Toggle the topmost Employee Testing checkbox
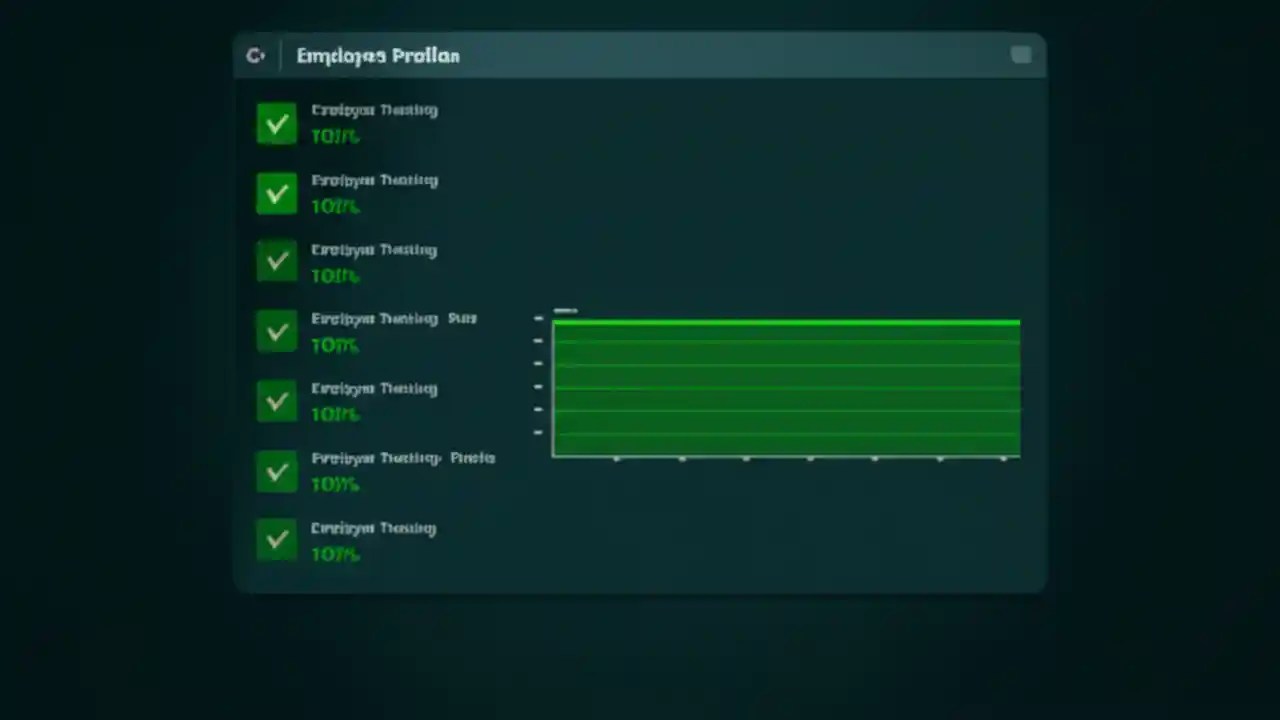This screenshot has width=1280, height=720. [x=277, y=123]
